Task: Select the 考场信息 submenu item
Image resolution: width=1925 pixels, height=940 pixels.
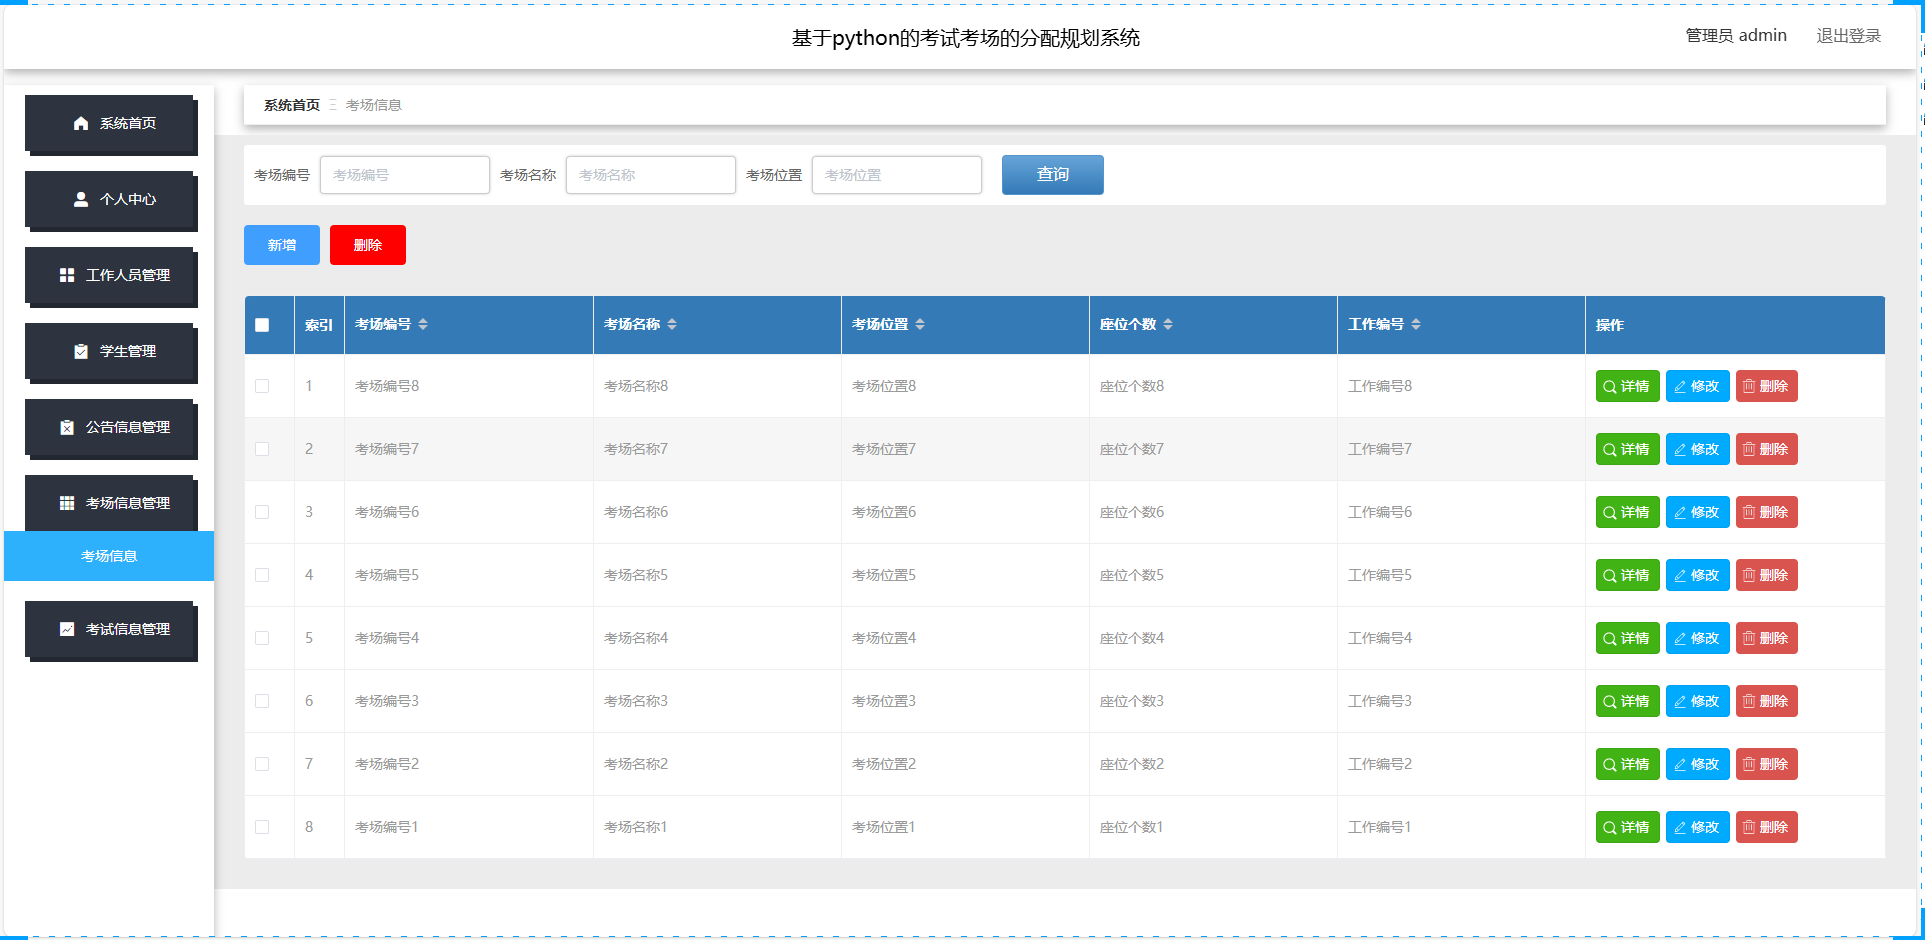Action: click(x=109, y=556)
